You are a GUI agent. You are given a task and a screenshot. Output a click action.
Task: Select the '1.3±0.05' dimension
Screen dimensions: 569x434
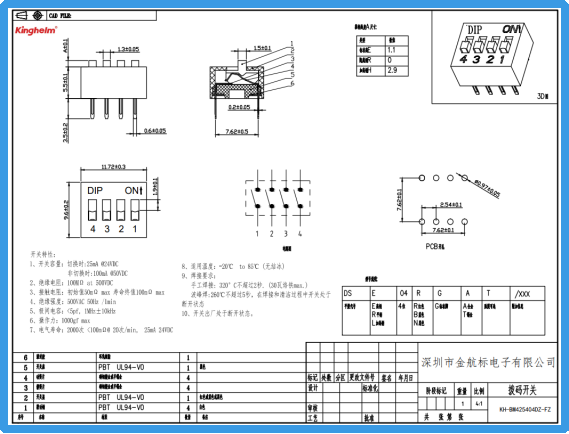128,49
